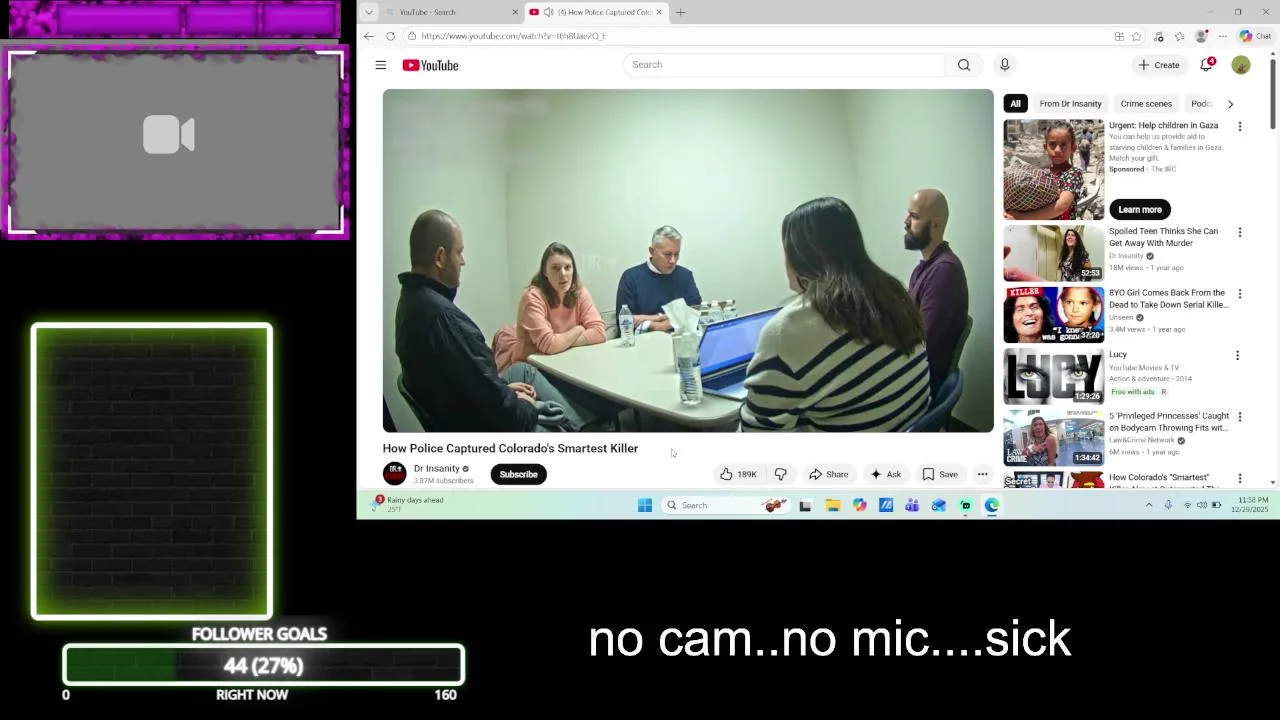Click Learn more on Gaza ad

click(1140, 210)
